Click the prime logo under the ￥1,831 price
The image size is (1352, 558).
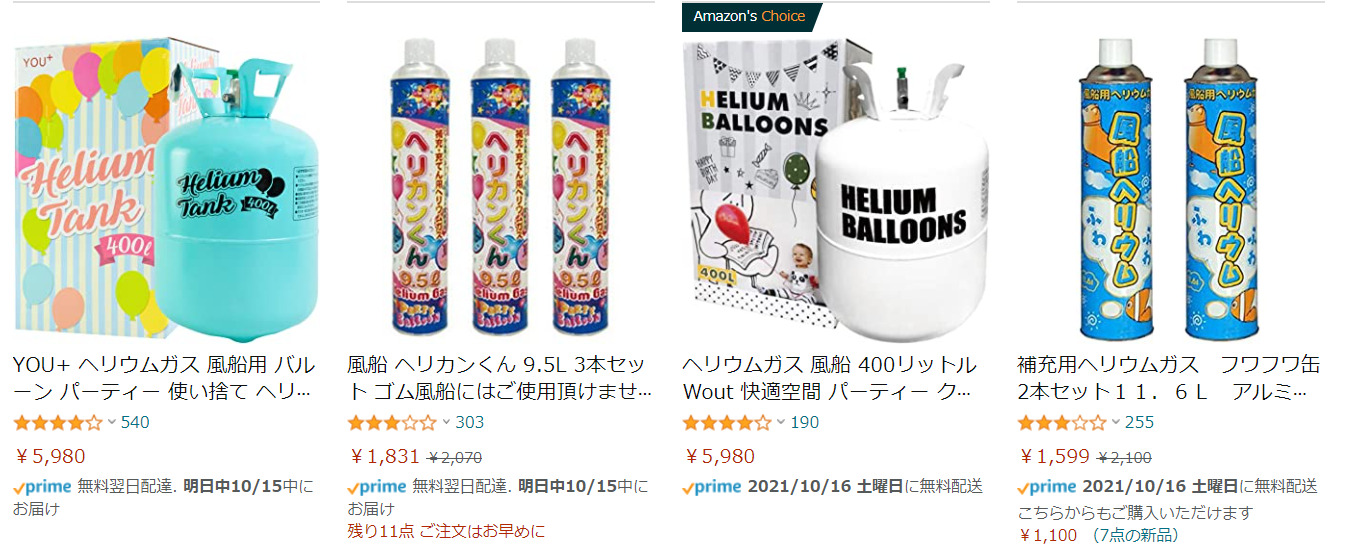[377, 487]
